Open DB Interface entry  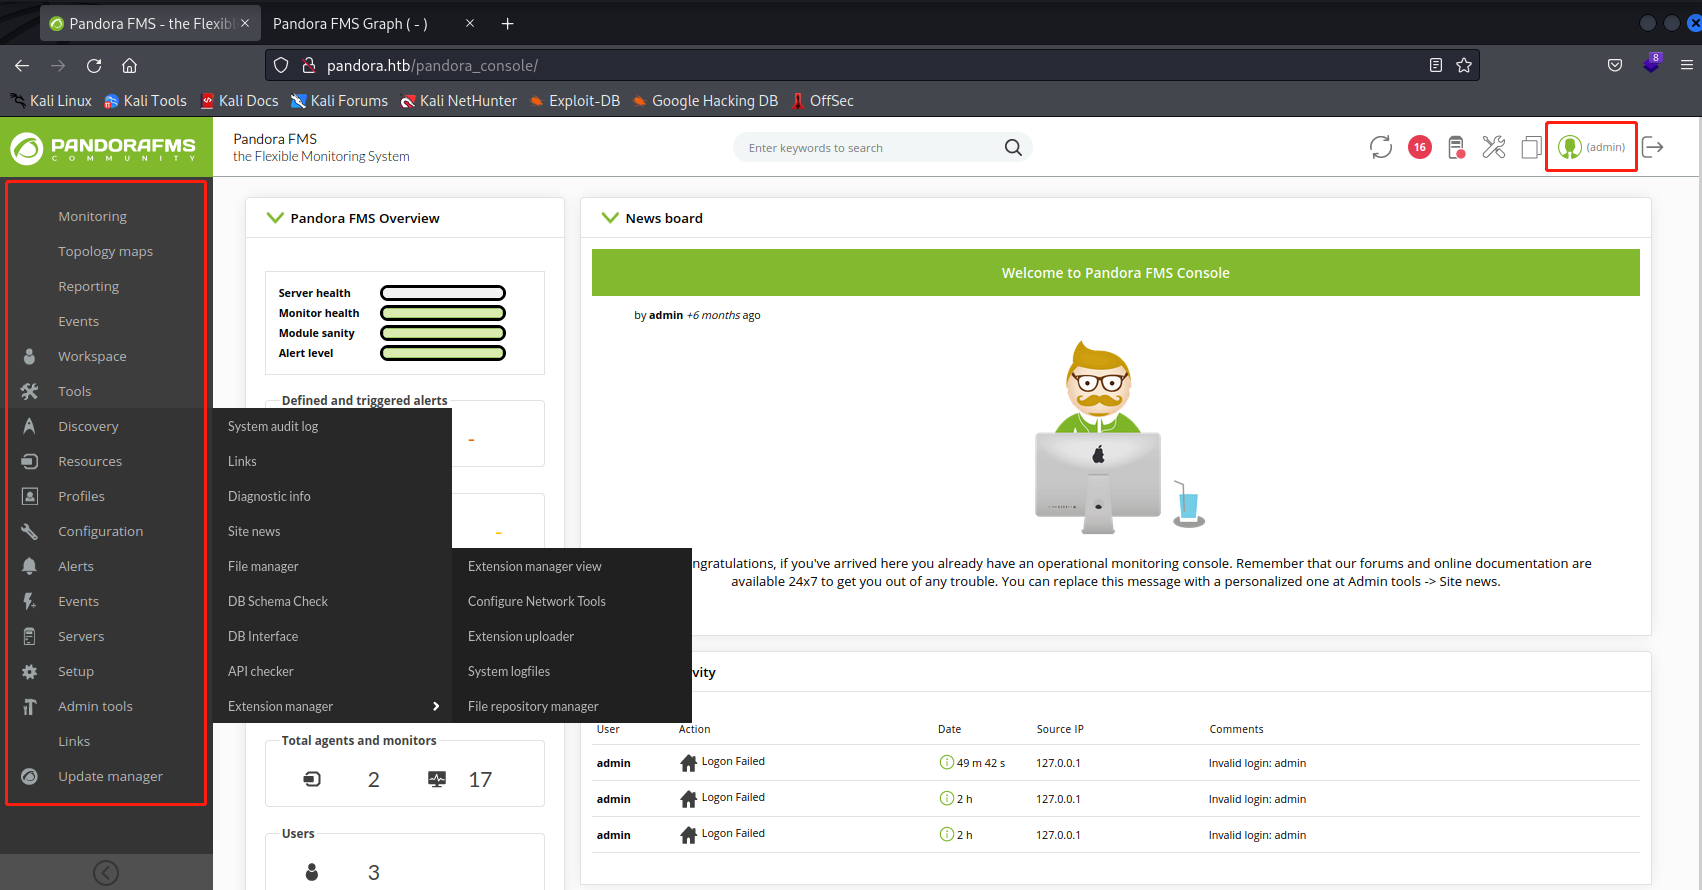263,636
